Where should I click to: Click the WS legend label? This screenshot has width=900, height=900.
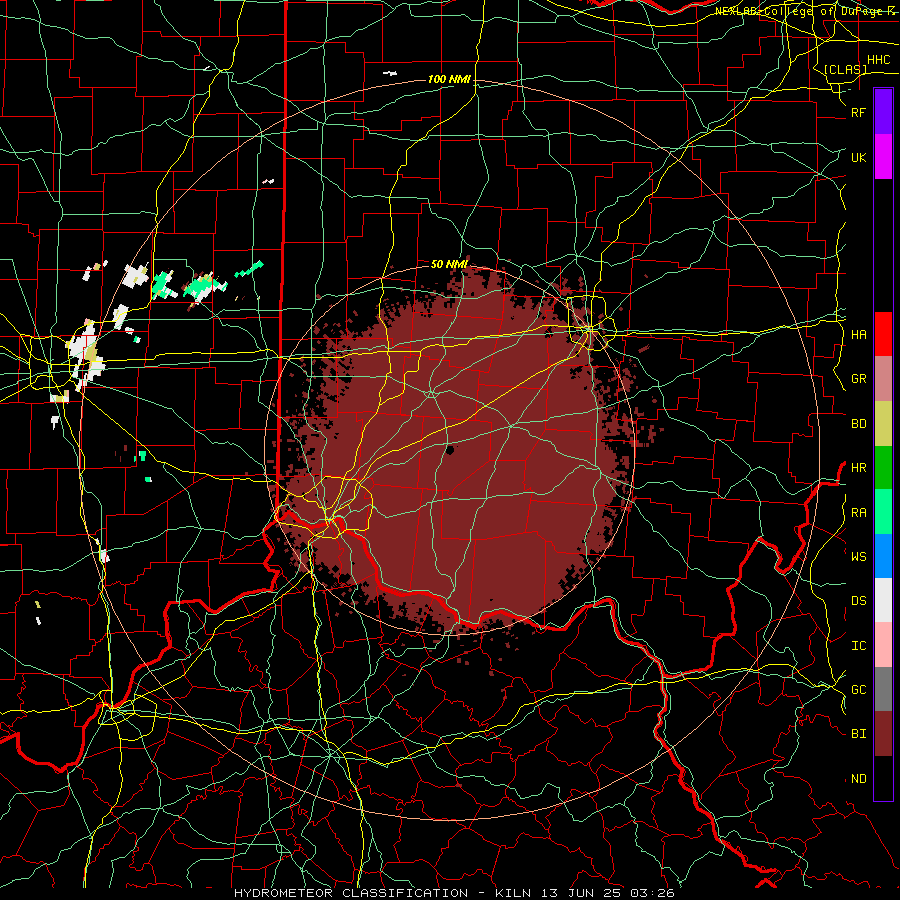click(x=858, y=556)
